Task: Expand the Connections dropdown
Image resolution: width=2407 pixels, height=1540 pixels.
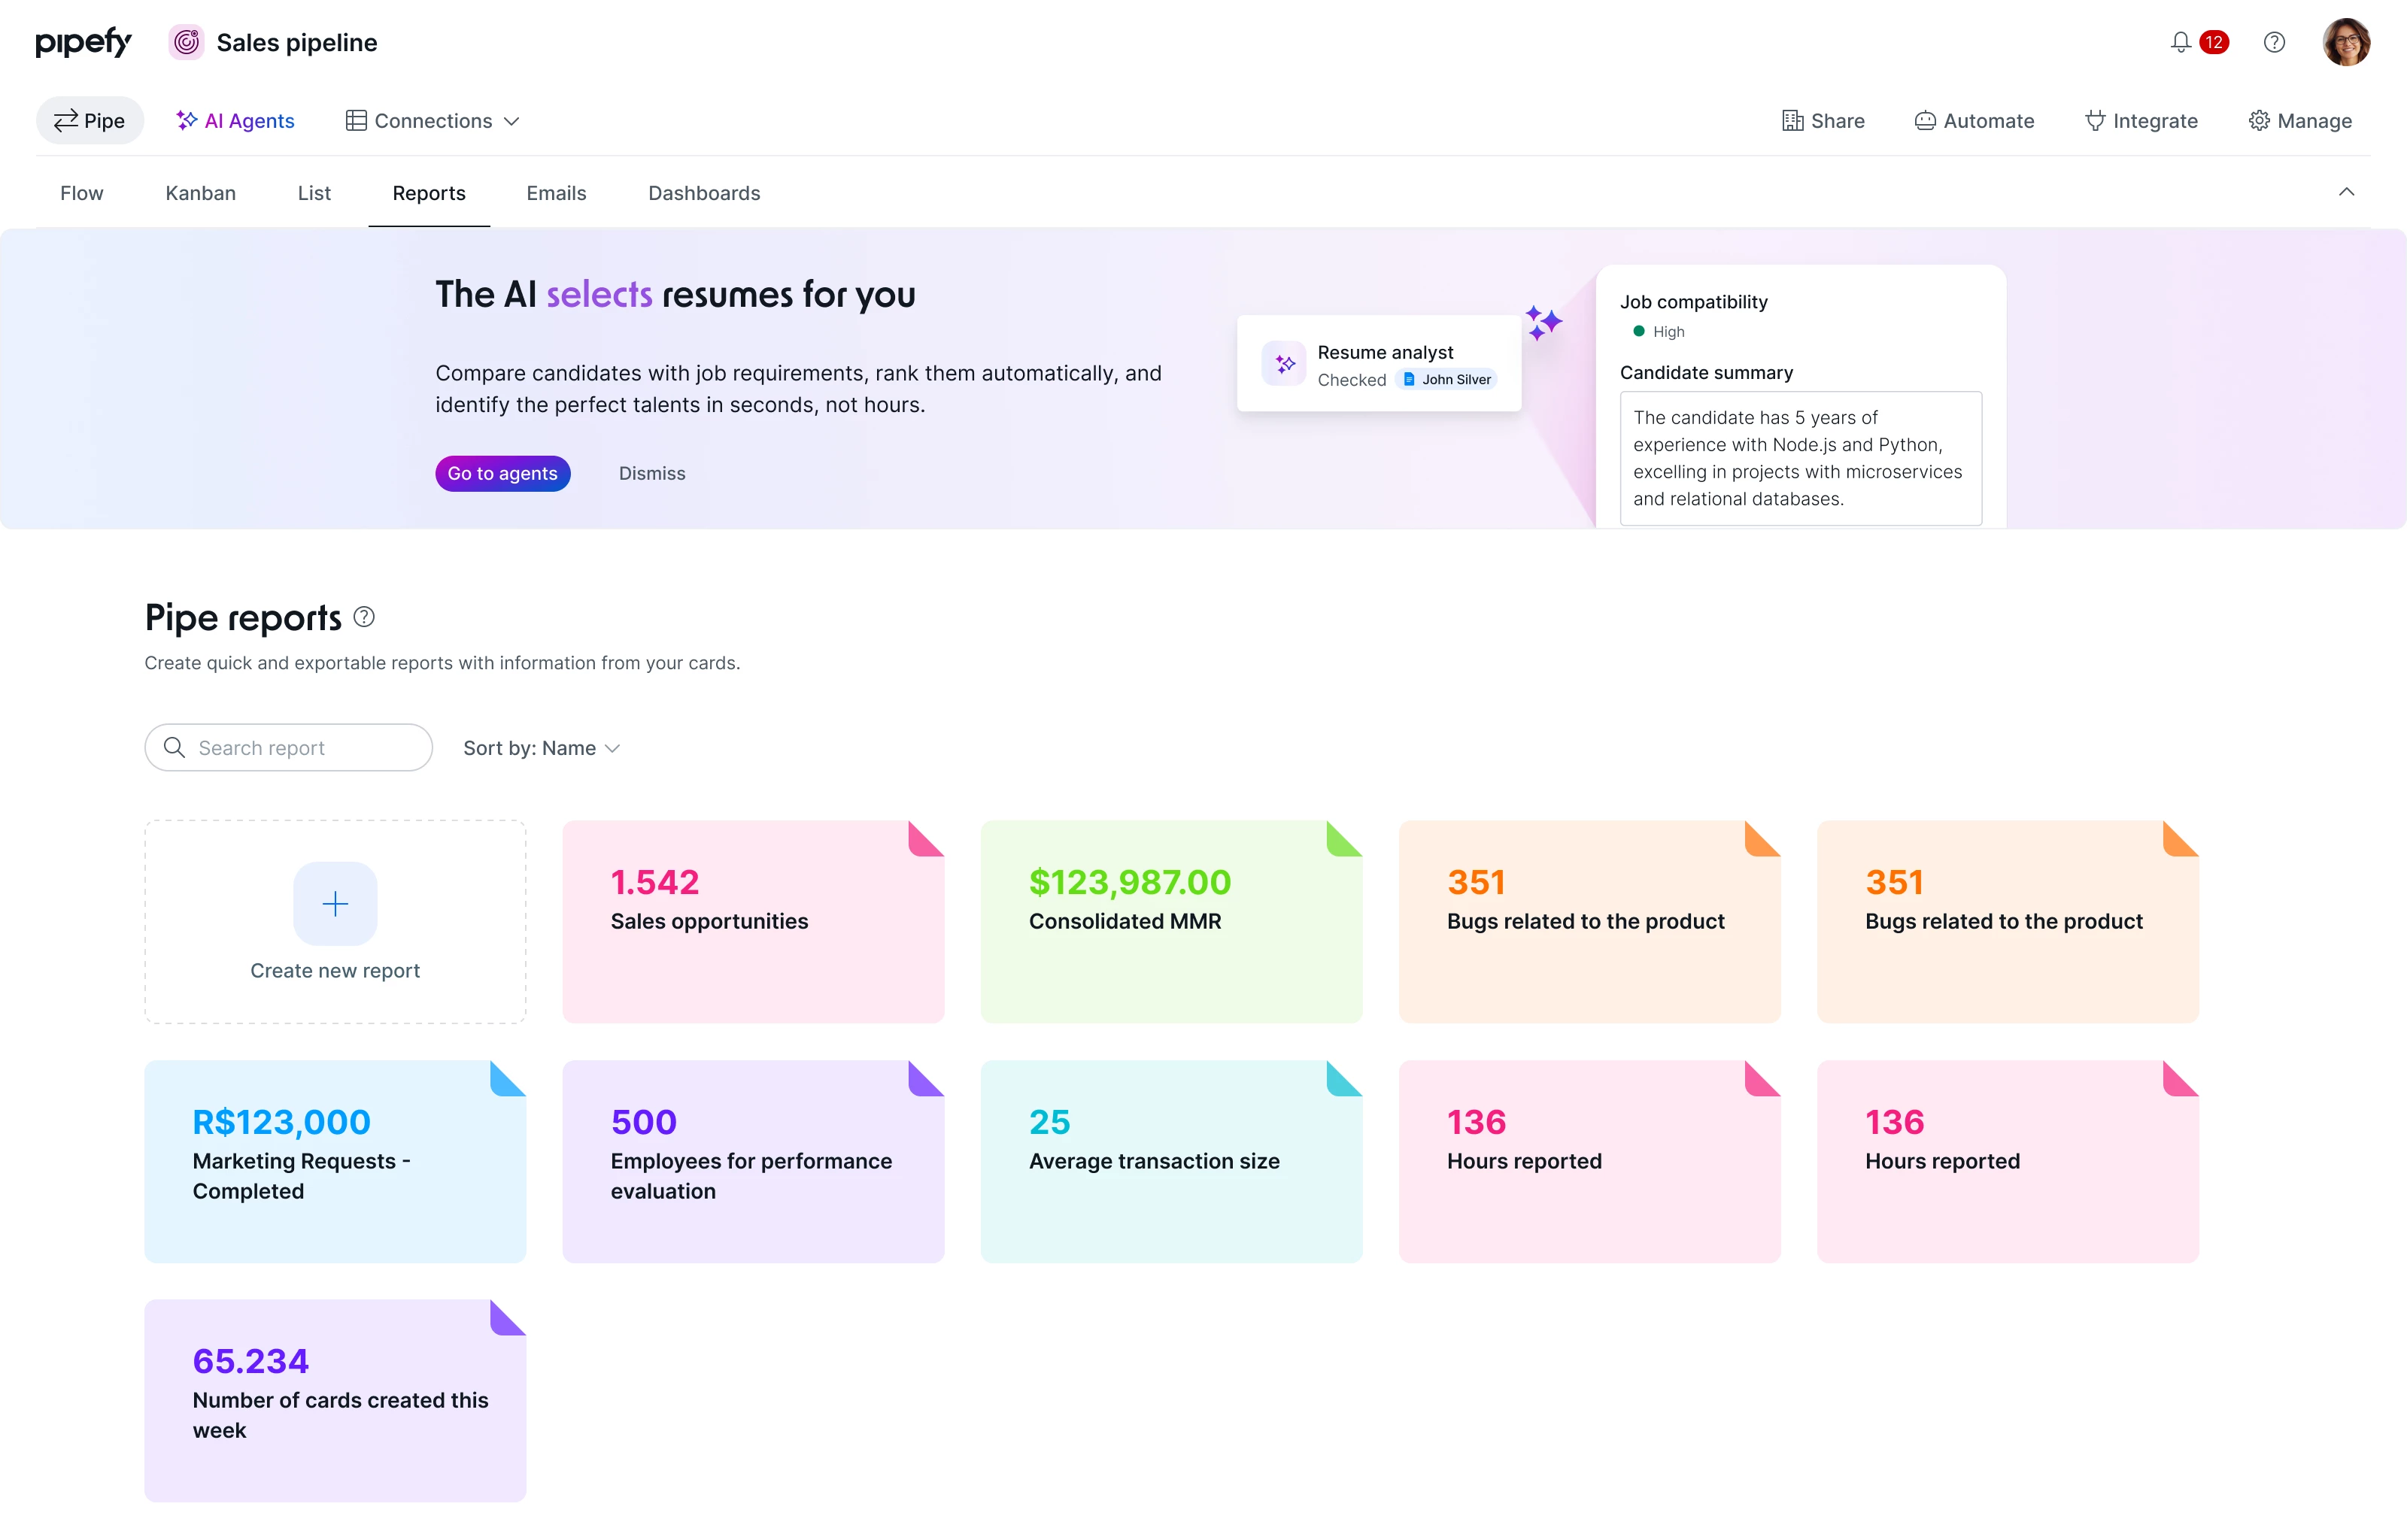Action: (432, 121)
